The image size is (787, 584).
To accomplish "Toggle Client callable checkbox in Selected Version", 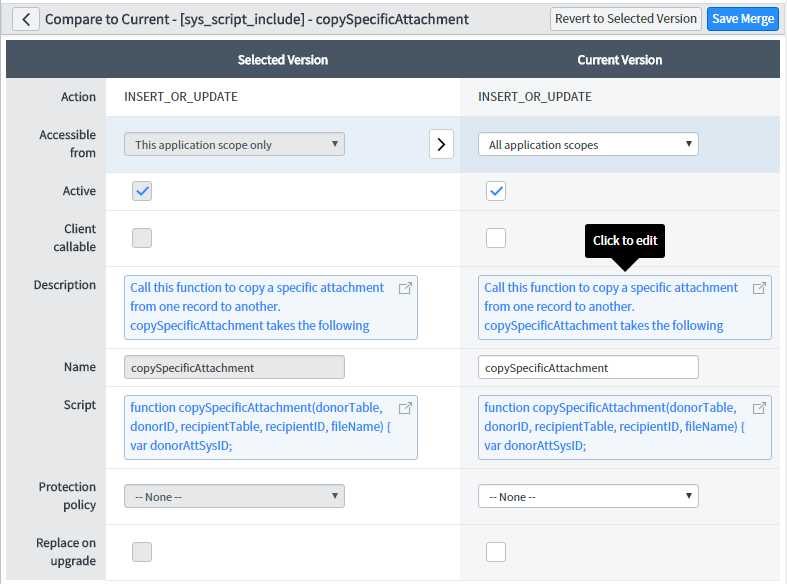I will tap(142, 238).
